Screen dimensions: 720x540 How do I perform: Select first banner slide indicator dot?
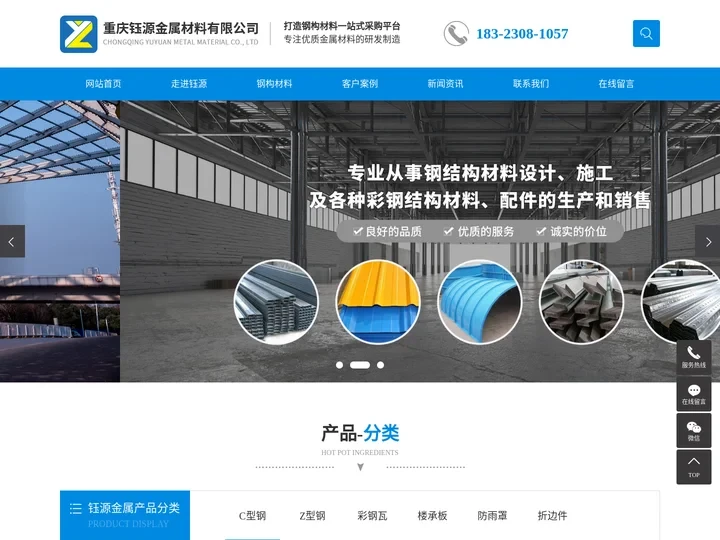(339, 365)
